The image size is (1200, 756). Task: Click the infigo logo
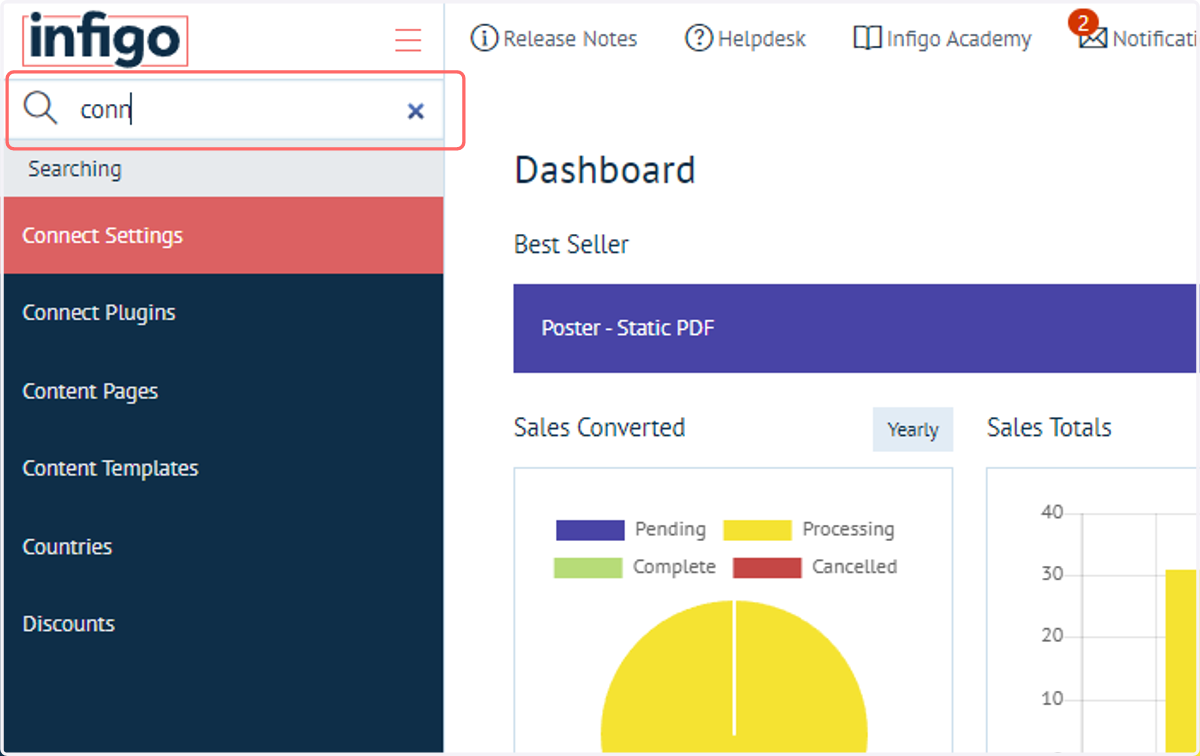click(x=105, y=41)
